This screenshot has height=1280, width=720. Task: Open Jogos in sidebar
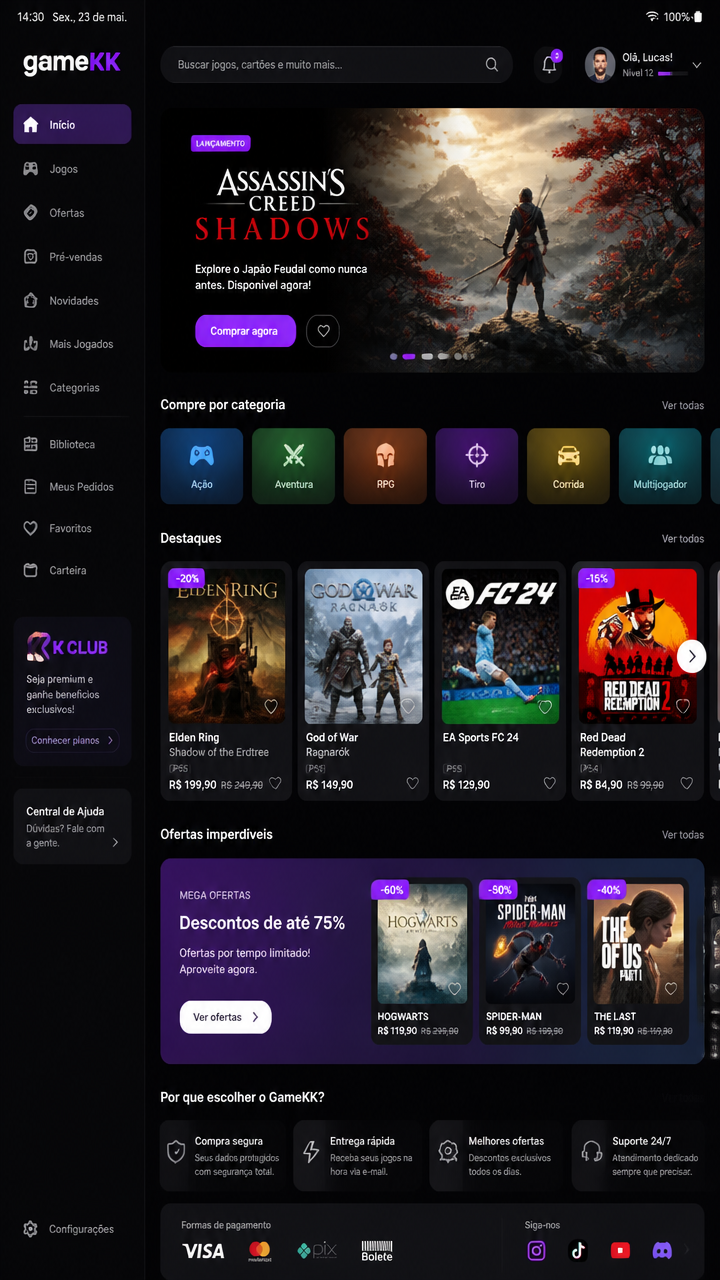(72, 169)
